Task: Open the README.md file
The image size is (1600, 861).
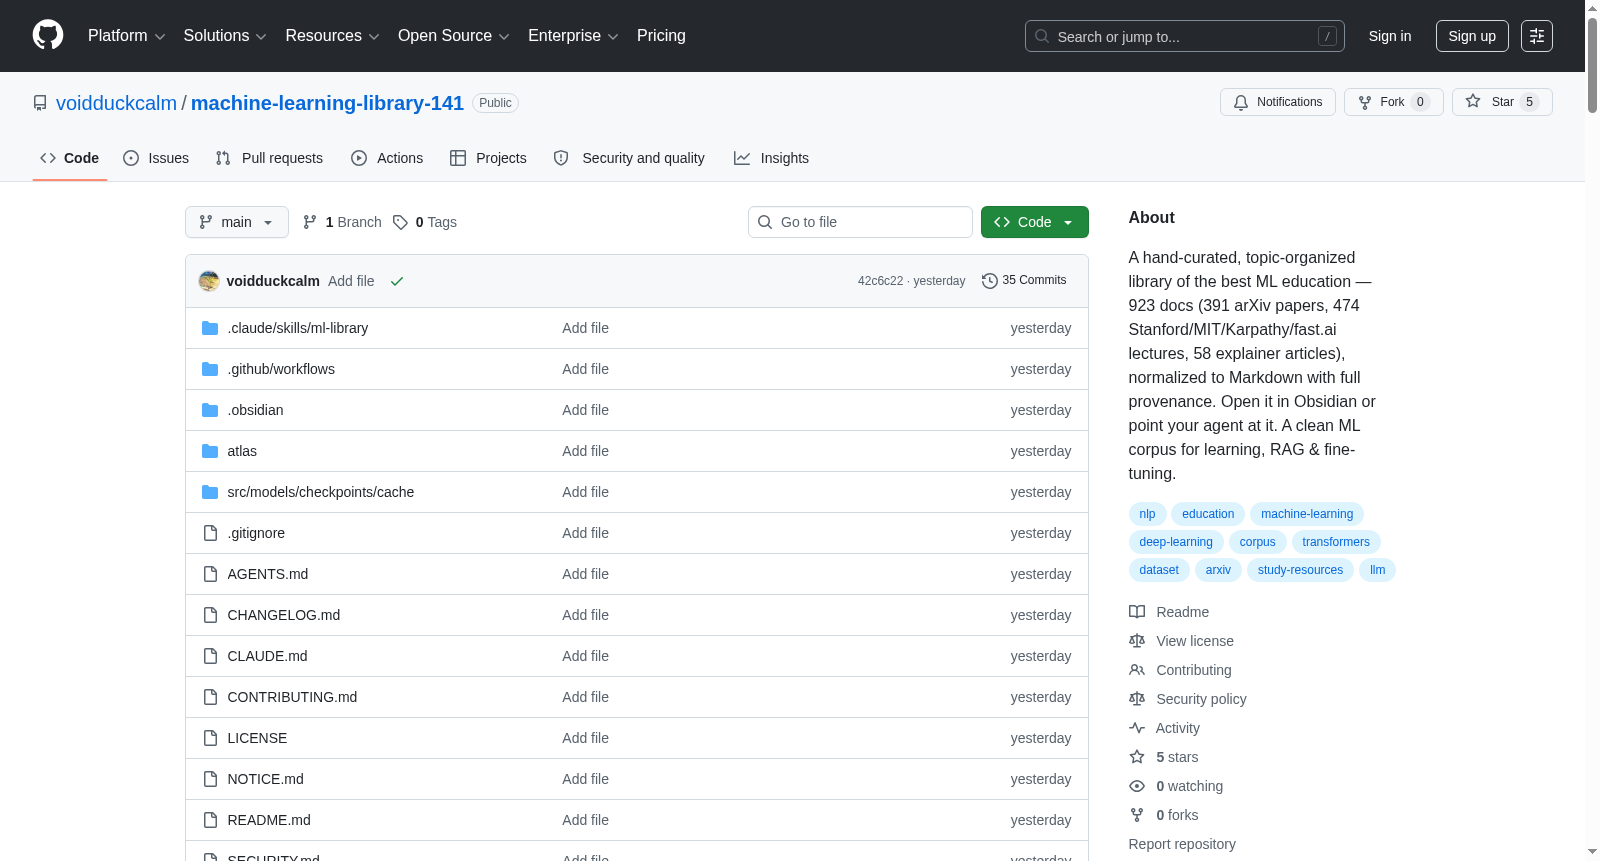Action: pyautogui.click(x=269, y=820)
